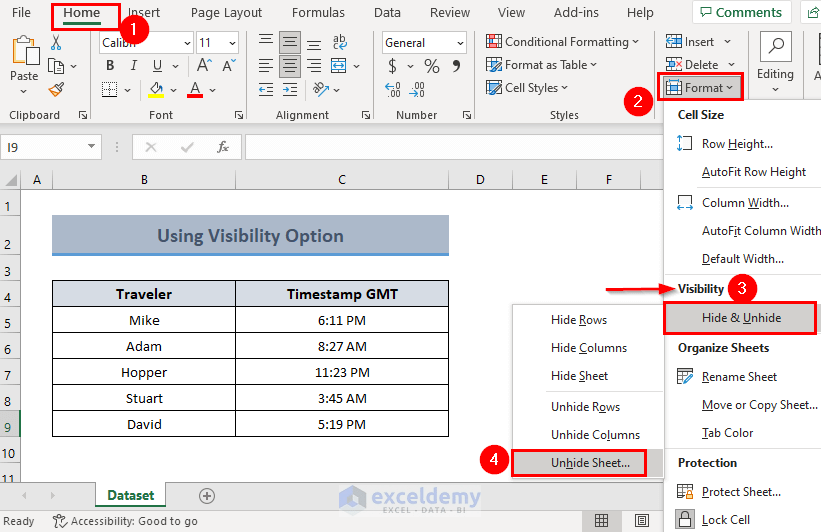Image resolution: width=821 pixels, height=532 pixels.
Task: Increase font size with larger A icon
Action: tap(204, 65)
